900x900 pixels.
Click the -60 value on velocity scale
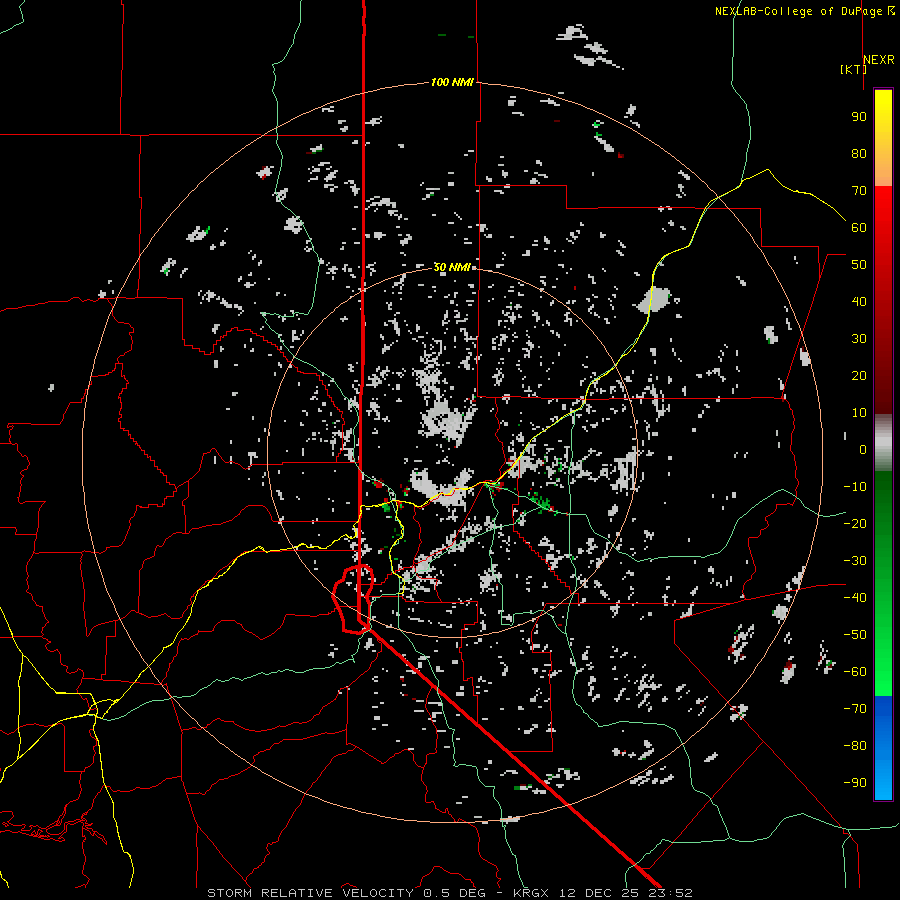coord(855,672)
